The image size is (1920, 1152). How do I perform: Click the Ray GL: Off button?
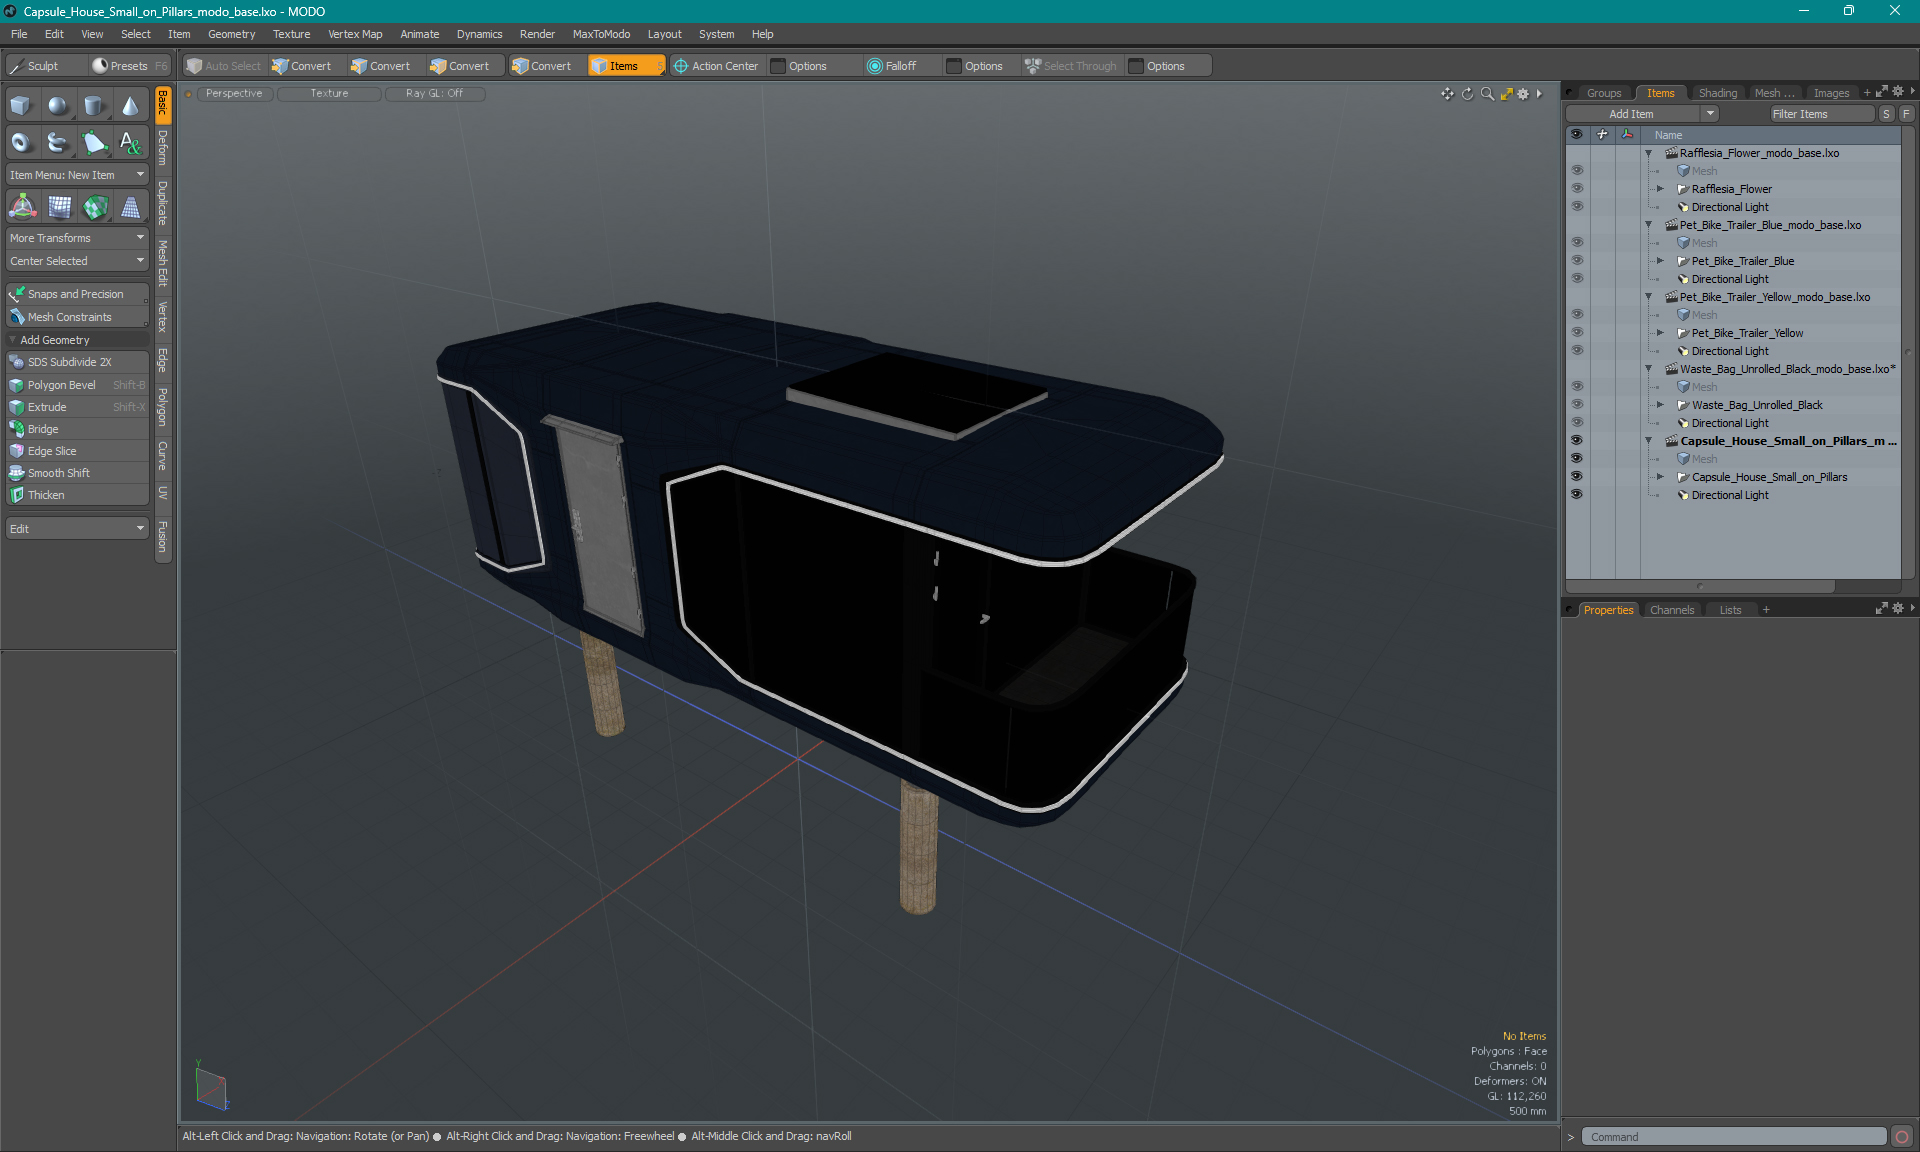tap(434, 93)
